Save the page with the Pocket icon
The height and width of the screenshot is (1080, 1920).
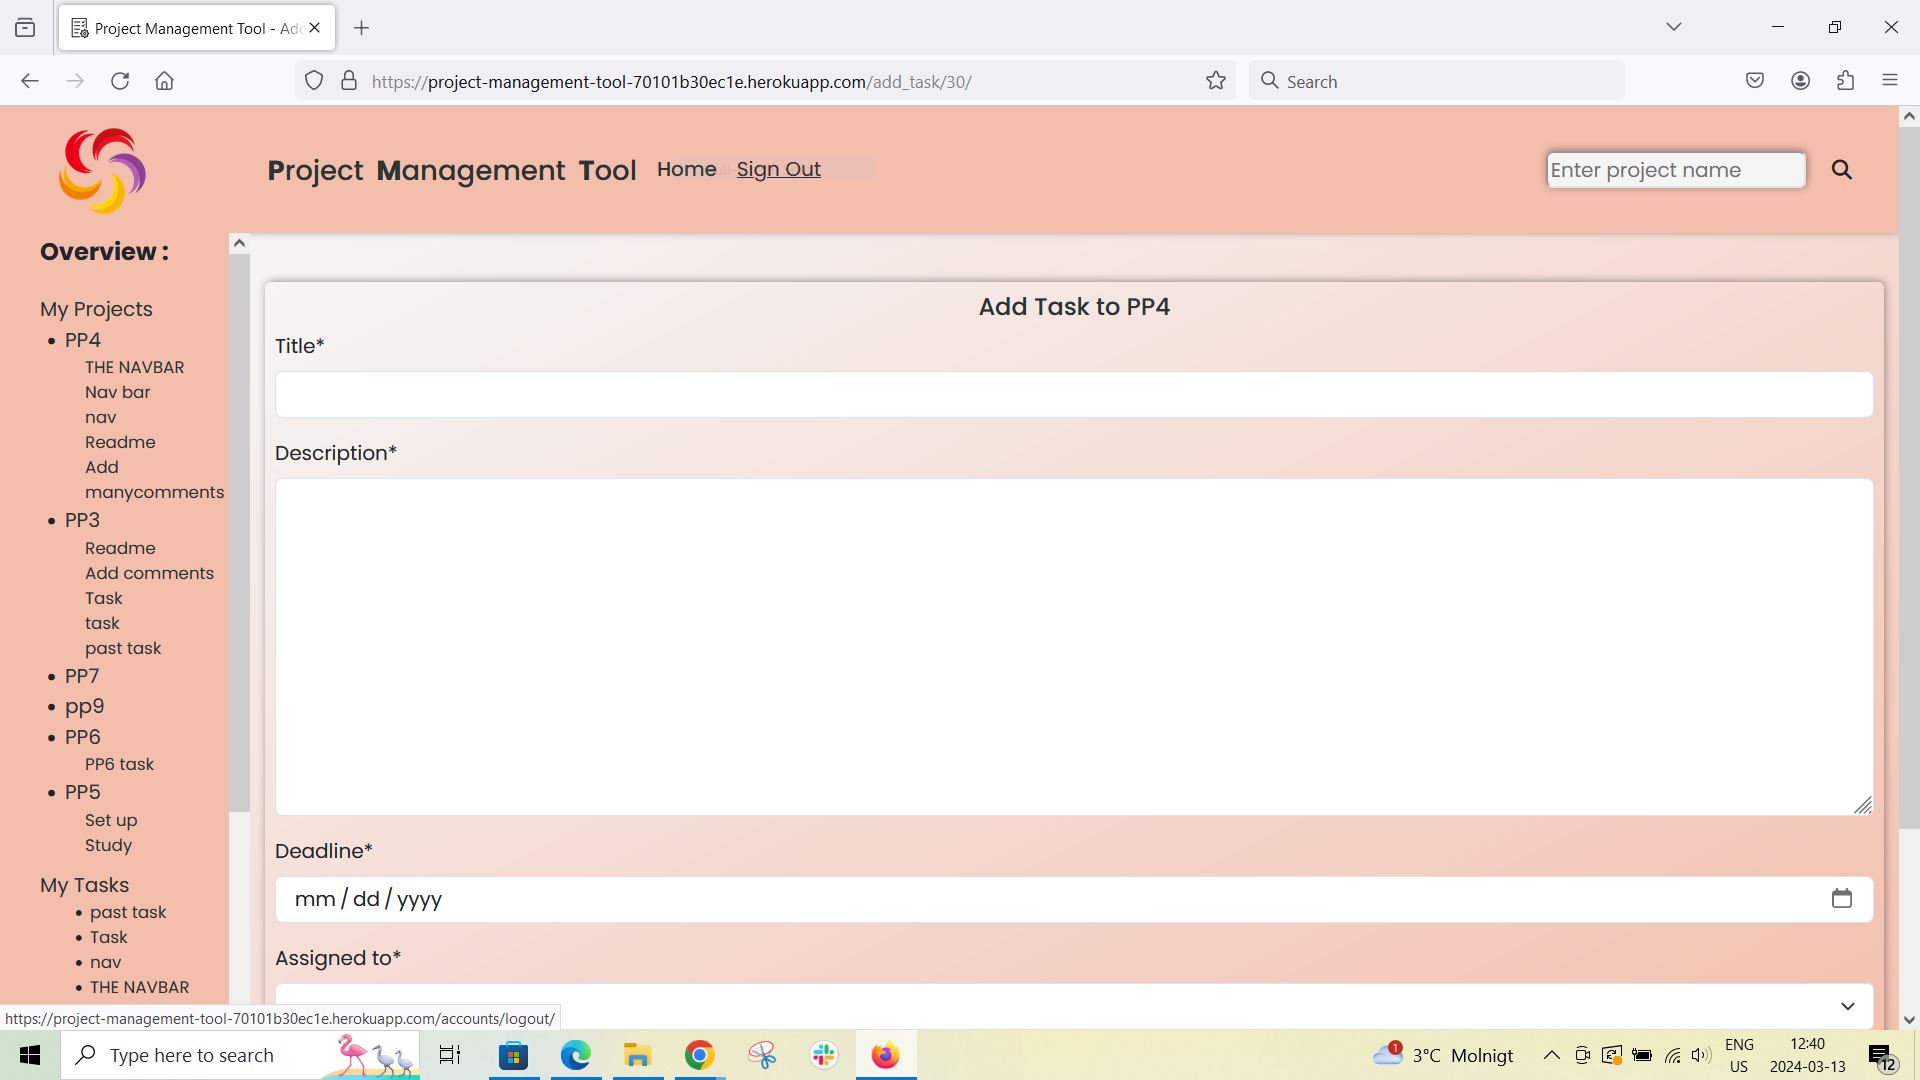(1755, 80)
